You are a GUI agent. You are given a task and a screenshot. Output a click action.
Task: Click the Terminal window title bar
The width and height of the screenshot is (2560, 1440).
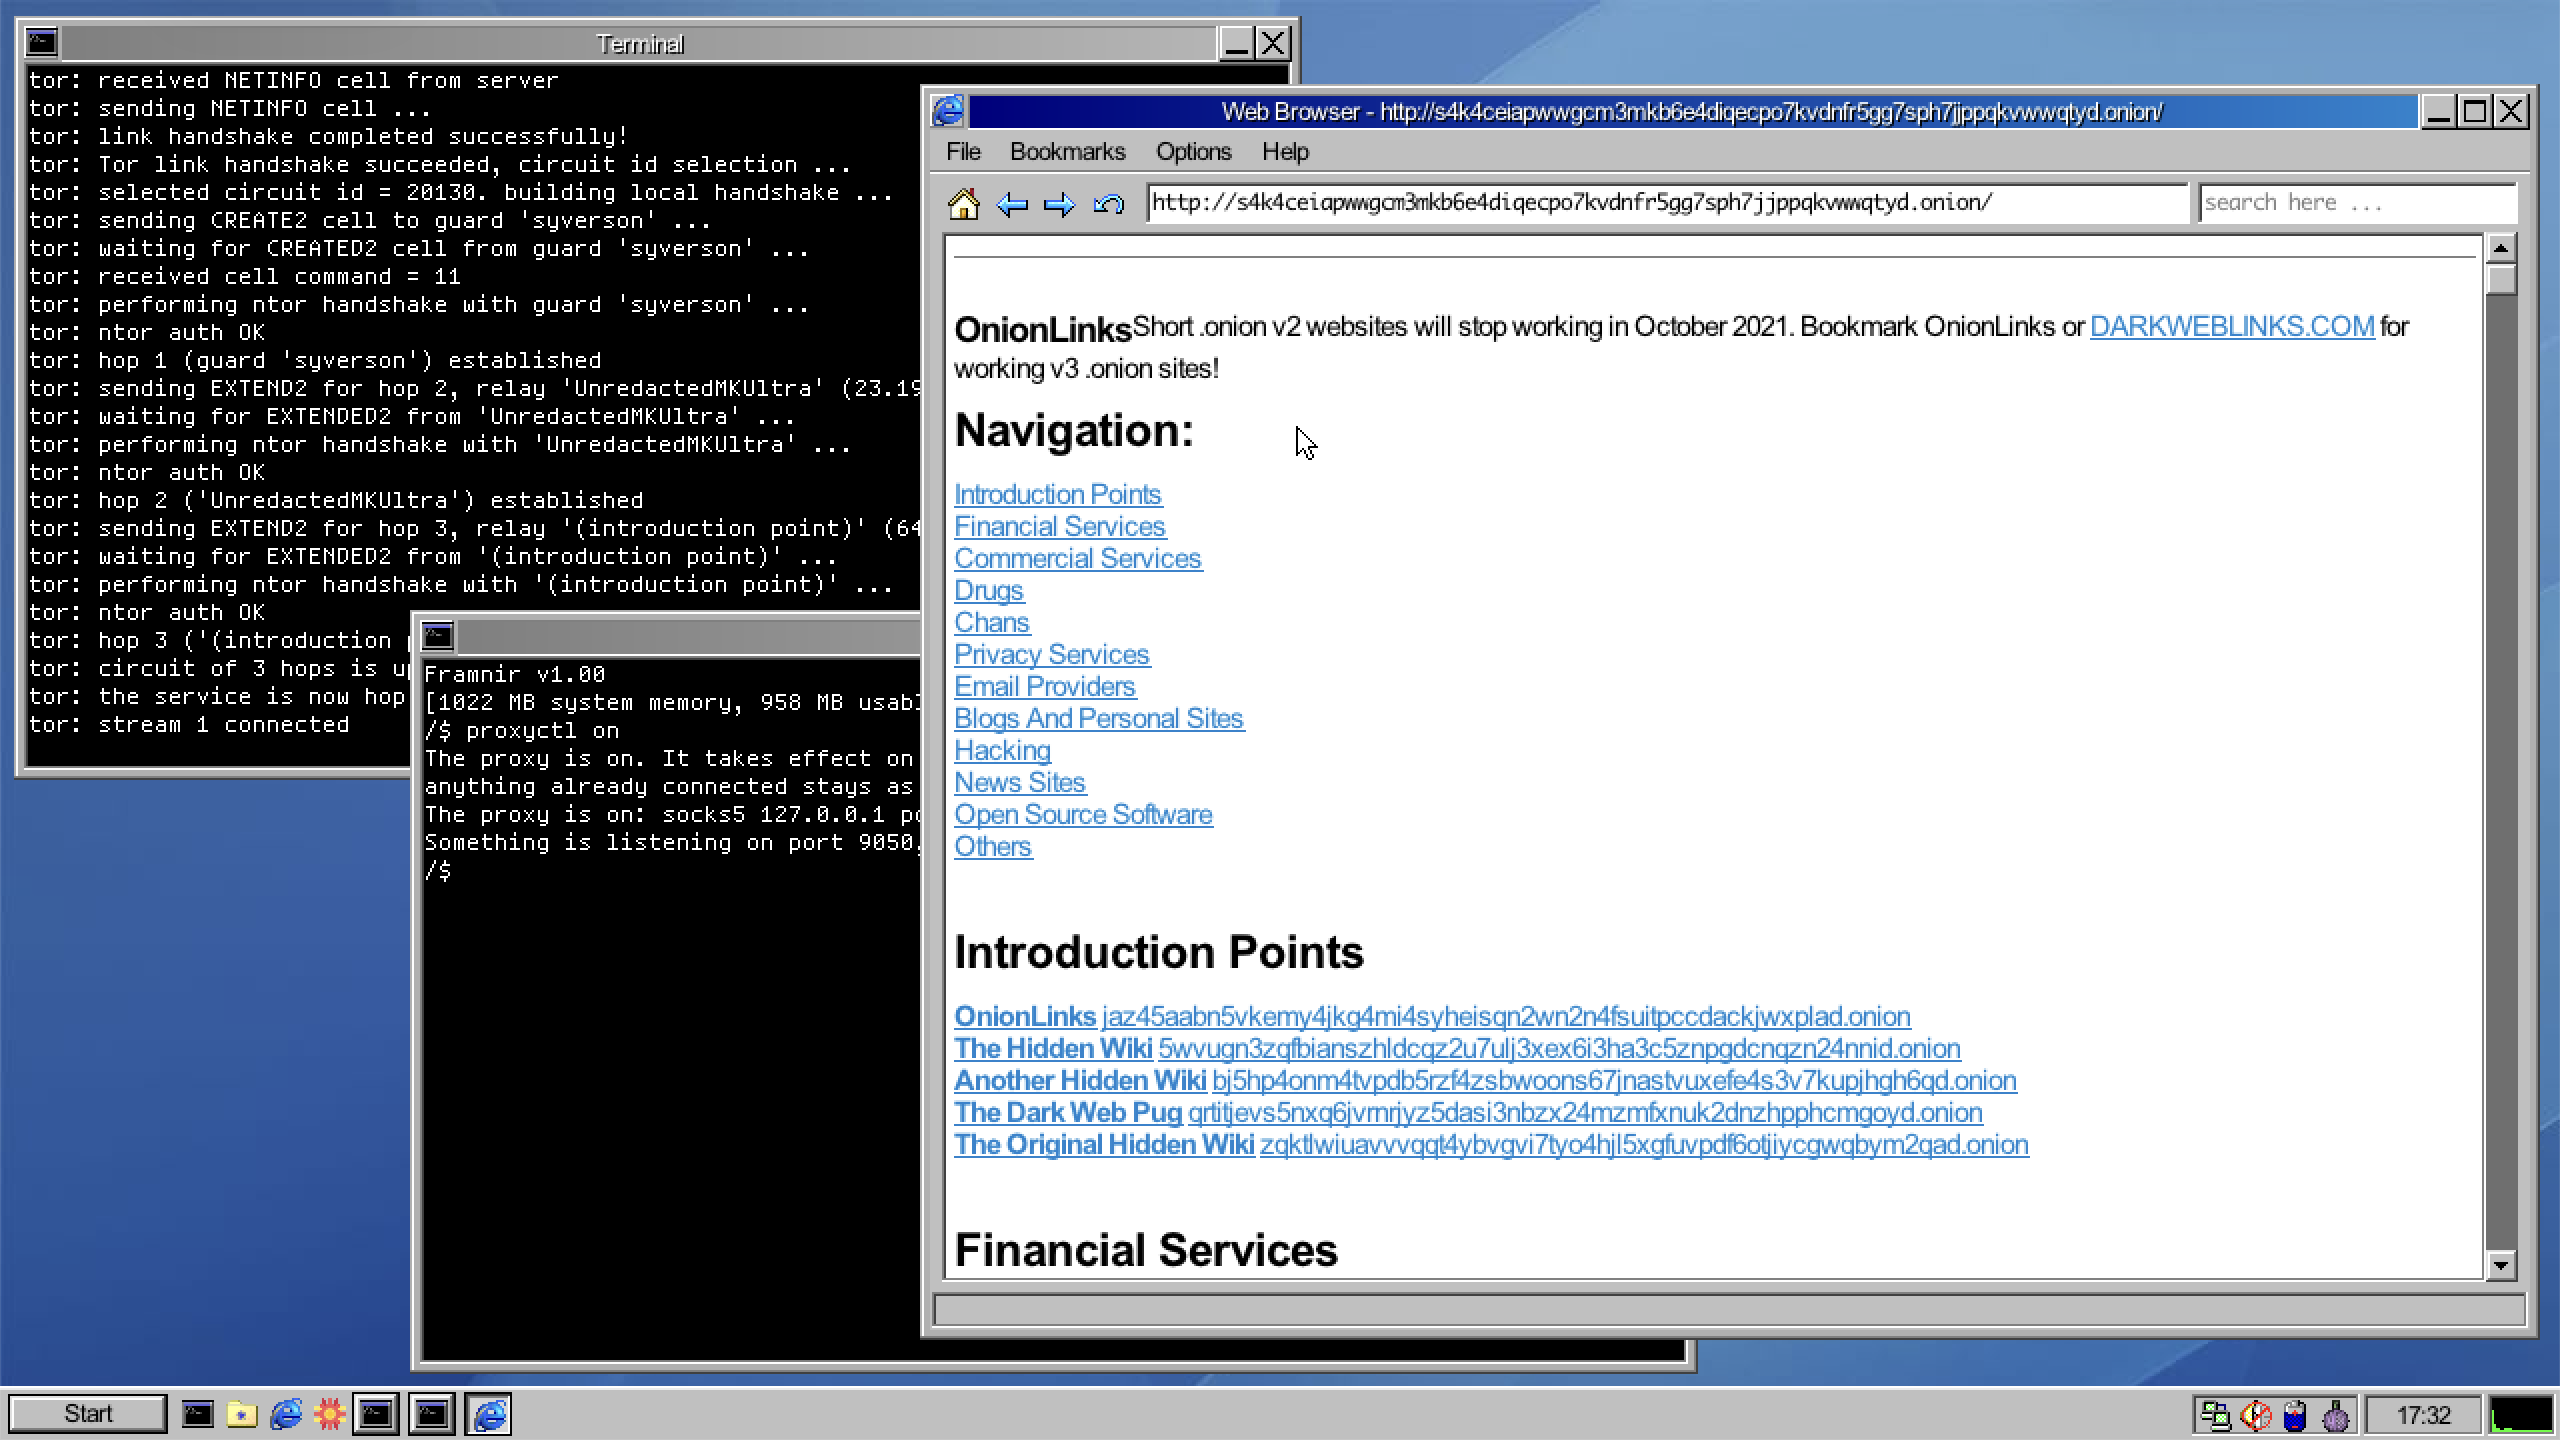tap(640, 43)
